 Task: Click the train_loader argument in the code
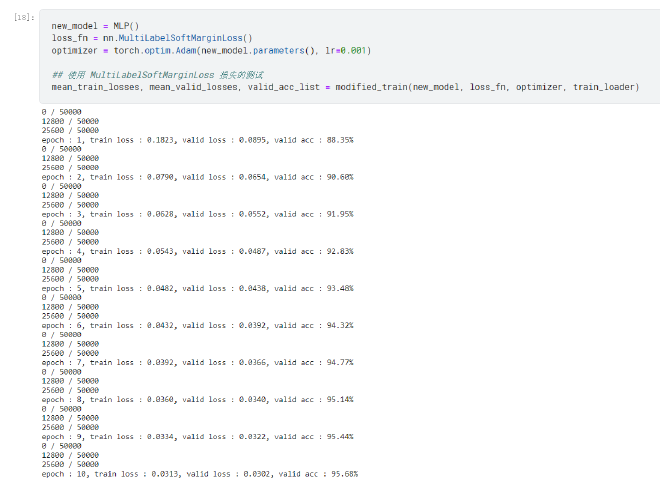[x=604, y=87]
